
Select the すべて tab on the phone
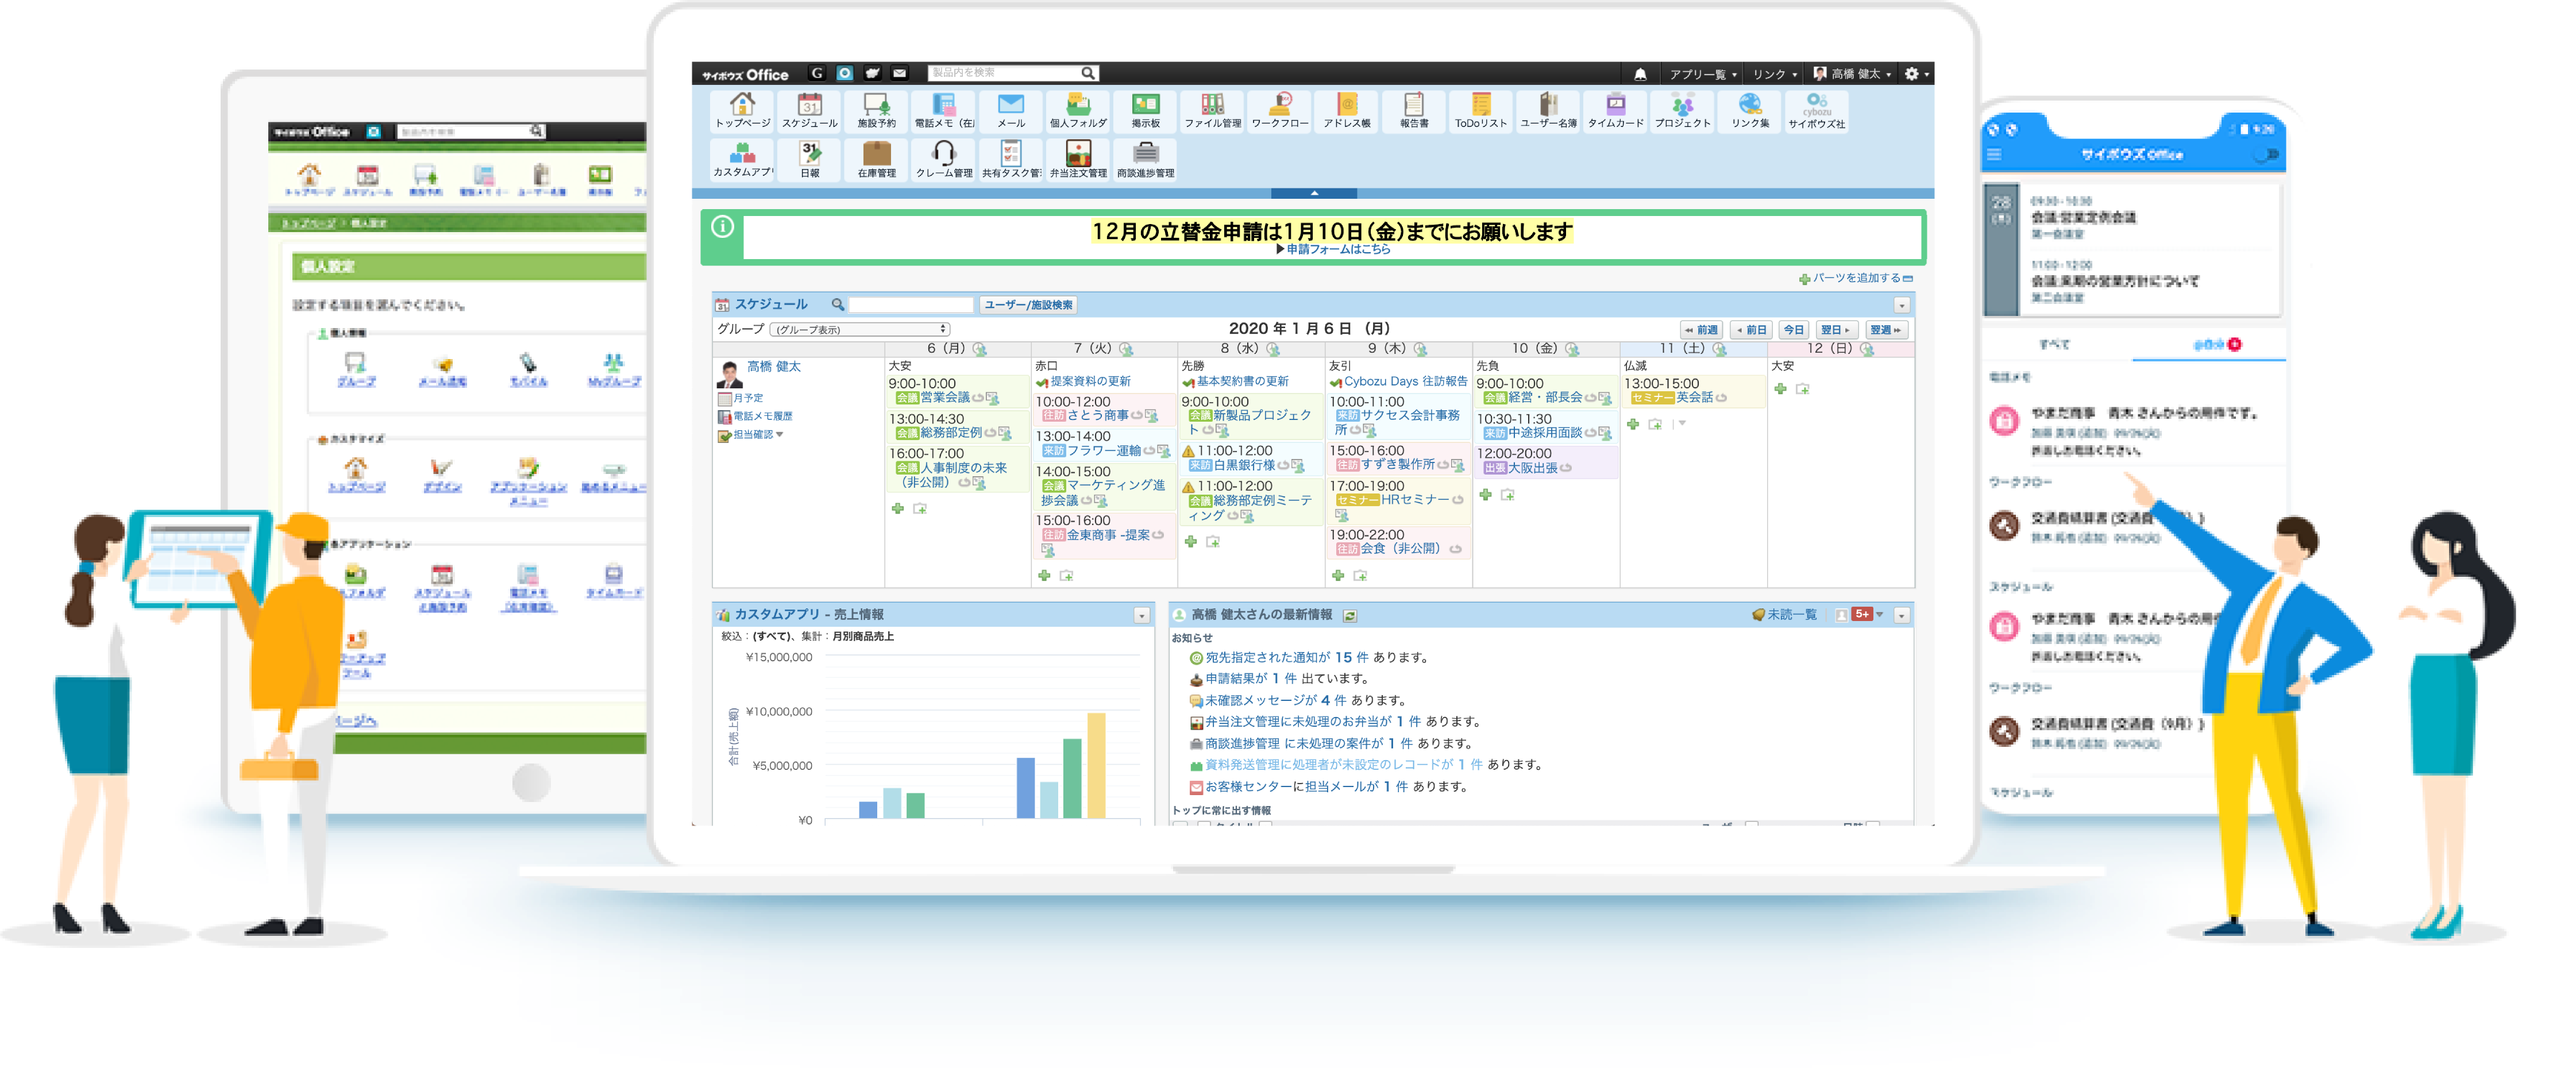pyautogui.click(x=2054, y=344)
